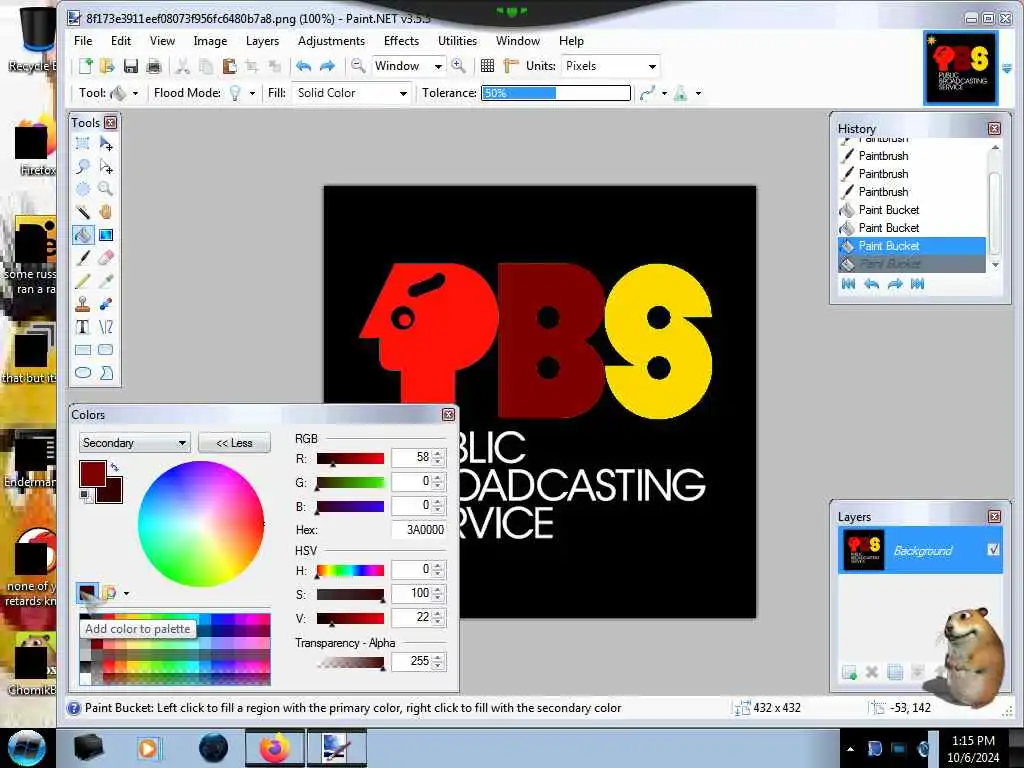
Task: Adjust the Tolerance 50% slider
Action: pyautogui.click(x=556, y=93)
